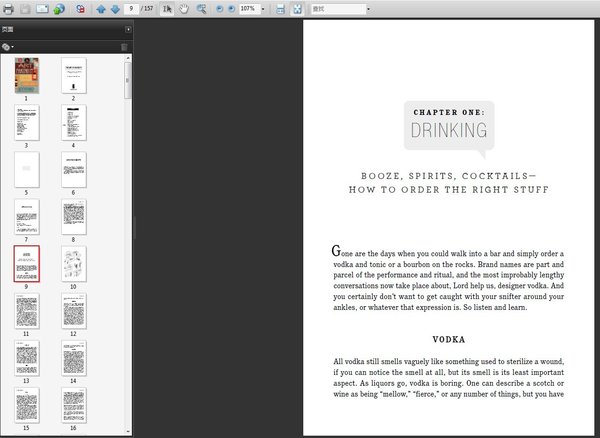Open page 14 thumbnail
Viewport: 600px width, 438px height.
tap(74, 358)
